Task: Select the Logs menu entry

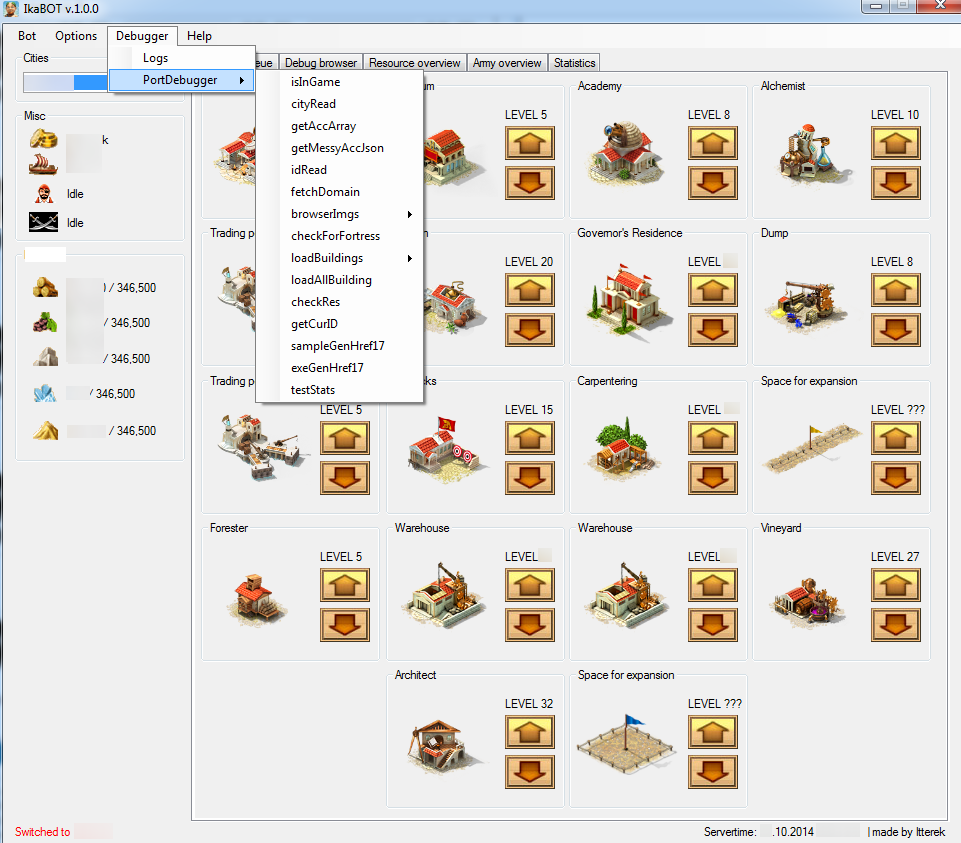Action: click(155, 58)
